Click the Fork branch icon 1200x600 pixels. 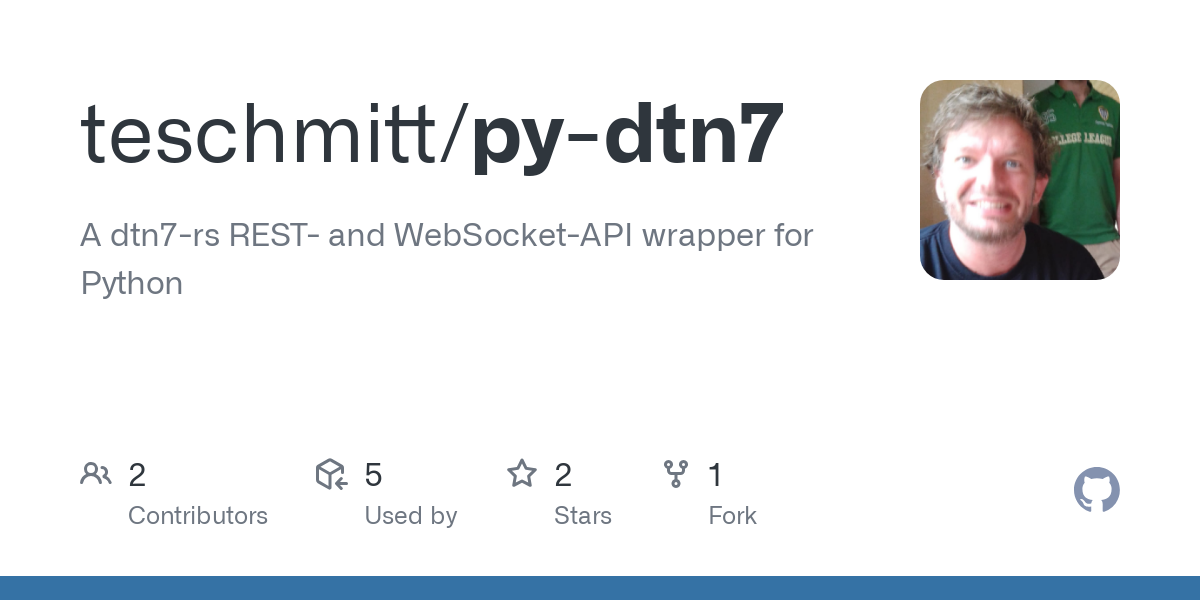click(676, 474)
